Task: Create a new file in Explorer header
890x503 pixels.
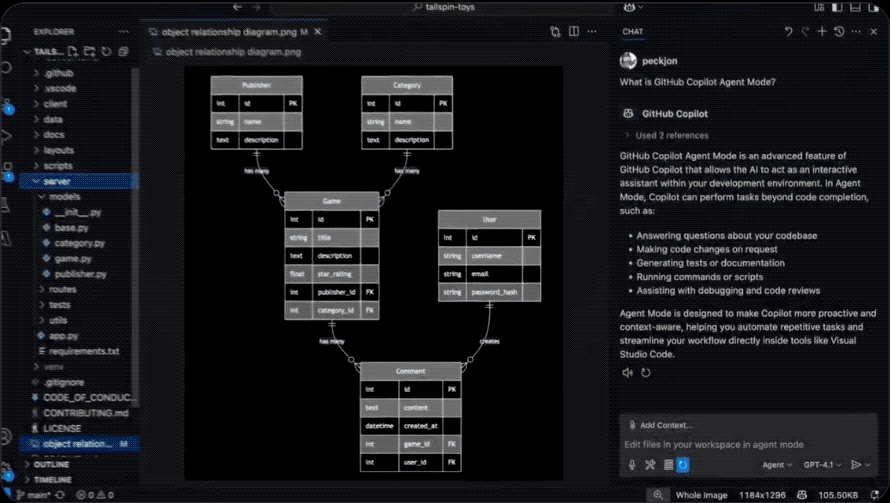Action: pos(73,52)
